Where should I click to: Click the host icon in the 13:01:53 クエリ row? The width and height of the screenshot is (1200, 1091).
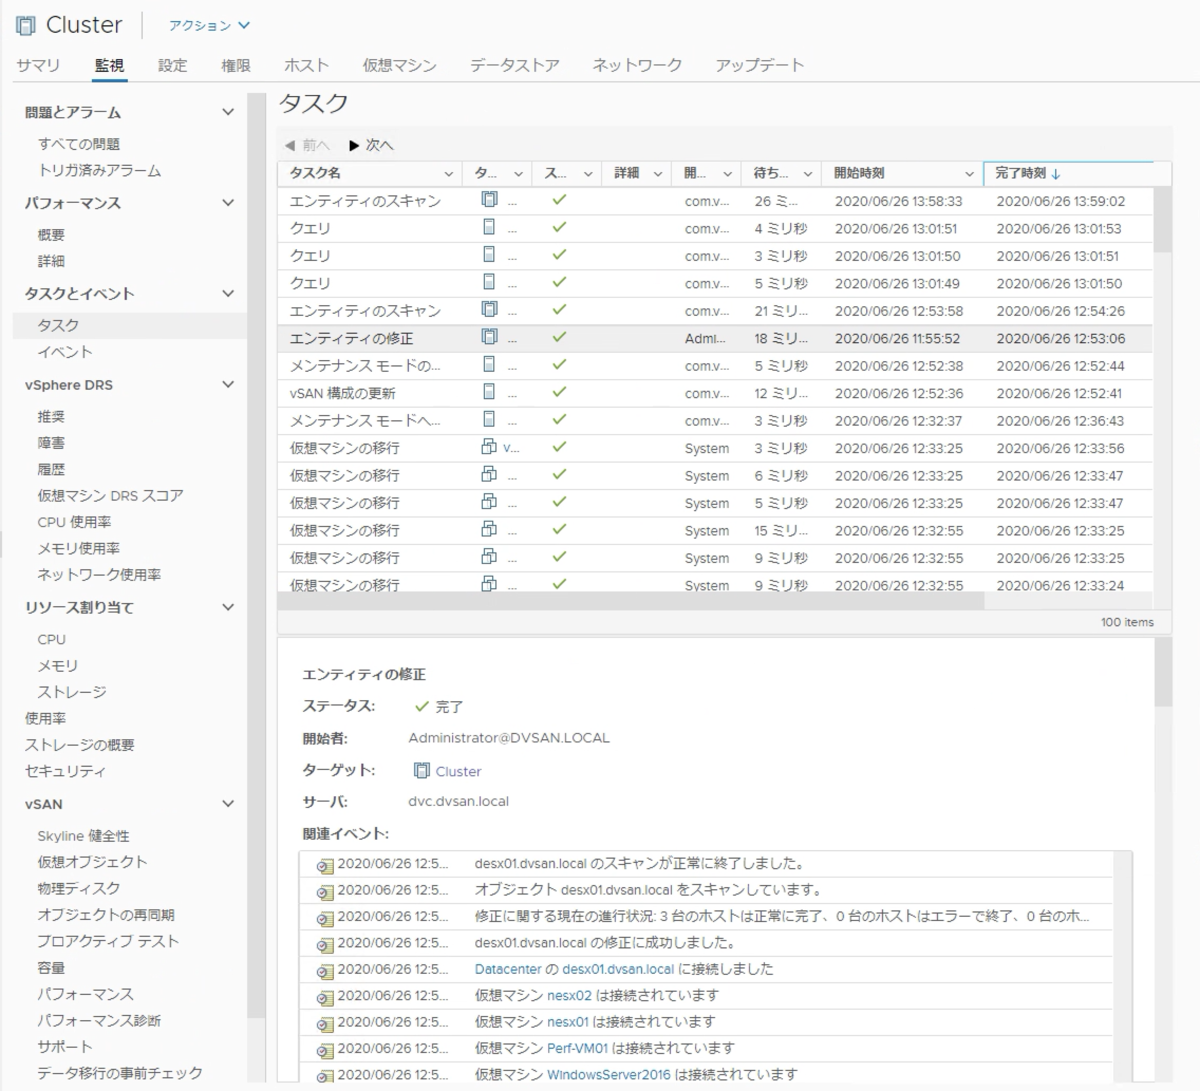[489, 227]
